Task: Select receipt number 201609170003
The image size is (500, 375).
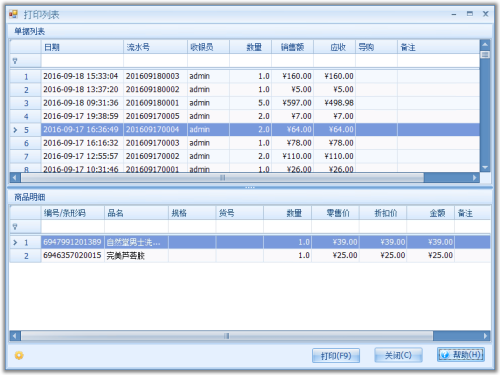Action: (245, 143)
